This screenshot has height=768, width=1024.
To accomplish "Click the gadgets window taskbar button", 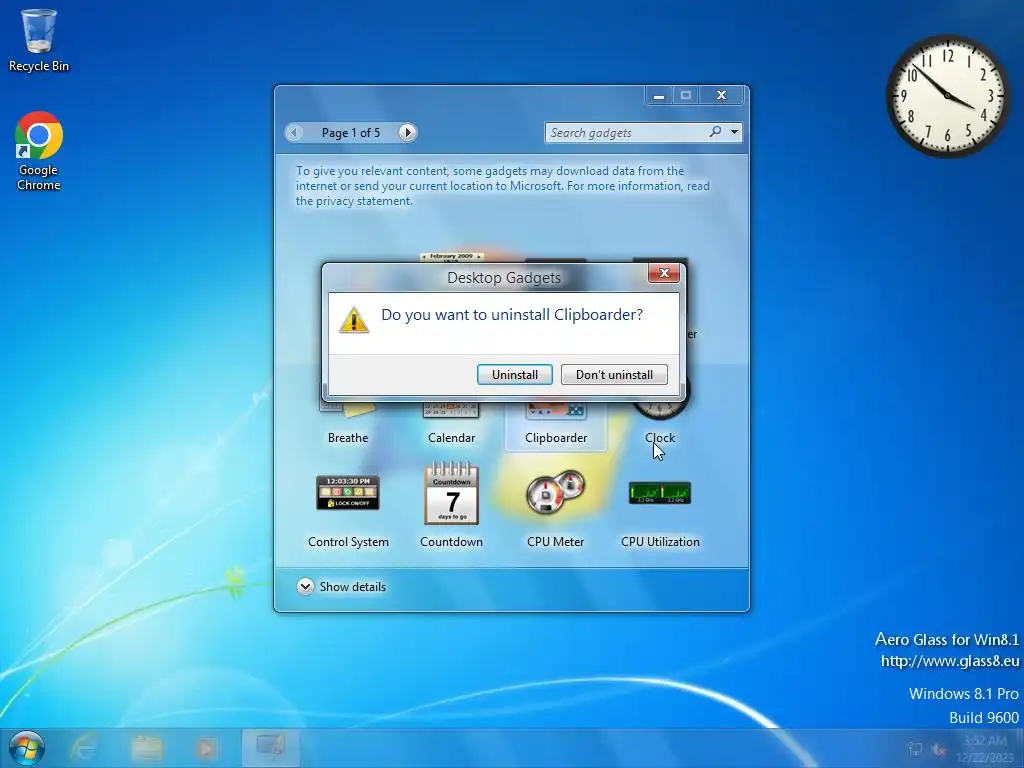I will point(270,748).
